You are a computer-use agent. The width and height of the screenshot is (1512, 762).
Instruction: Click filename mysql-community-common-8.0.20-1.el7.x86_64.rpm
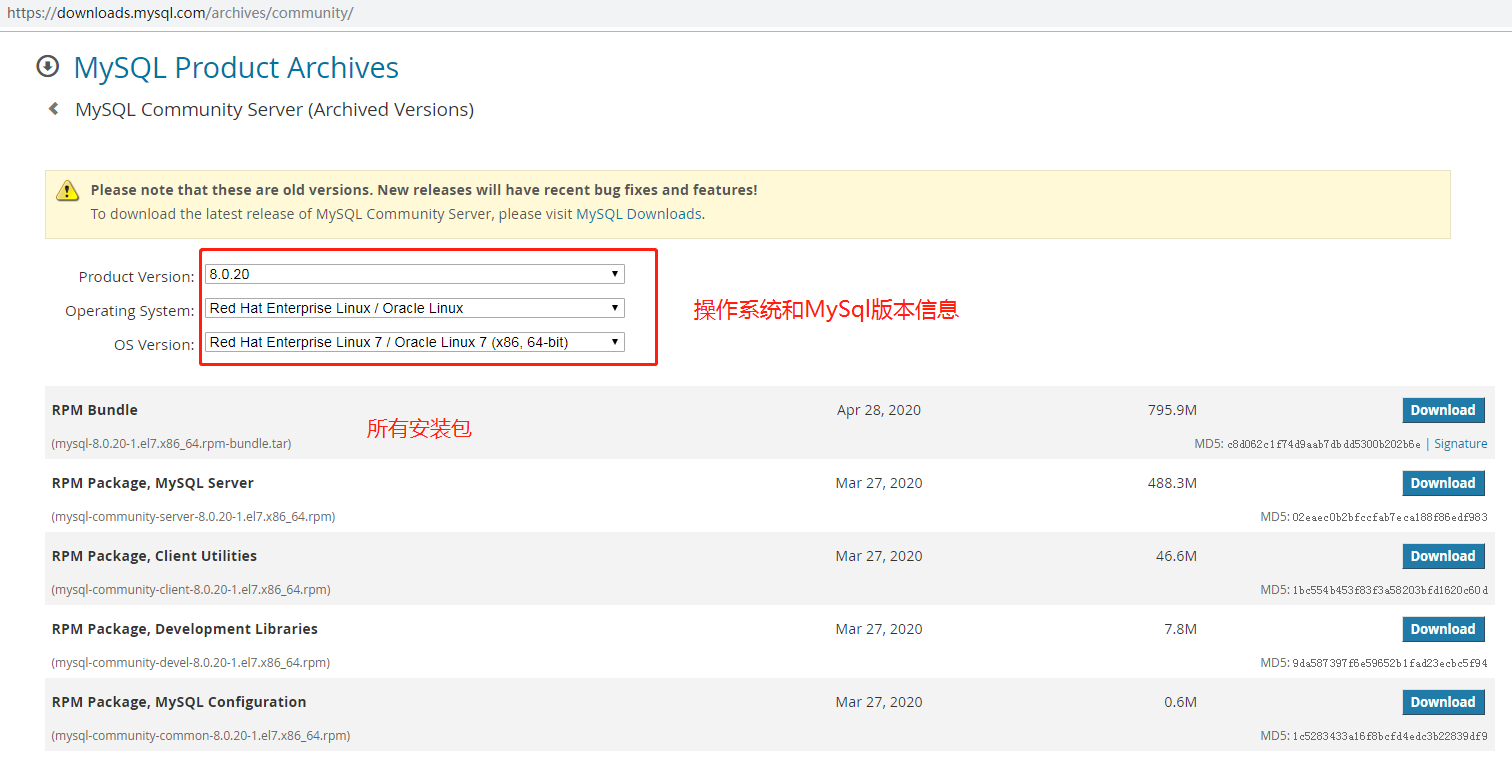[x=201, y=736]
